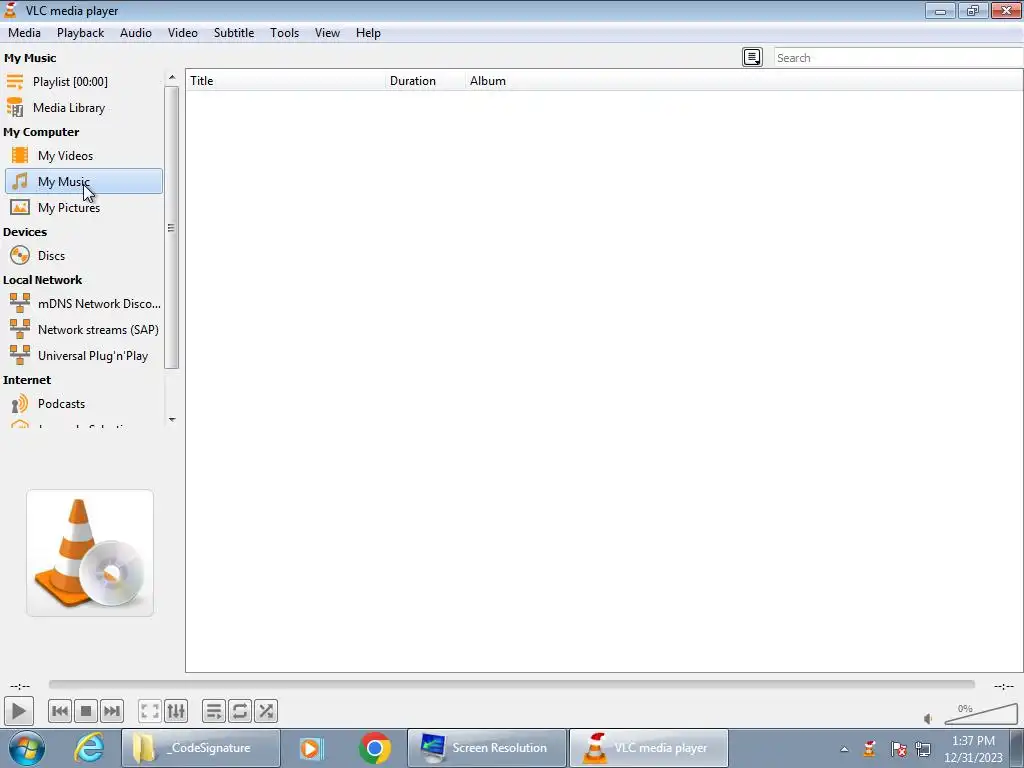Click the playlist Search field
Viewport: 1024px width, 768px height.
pos(898,57)
